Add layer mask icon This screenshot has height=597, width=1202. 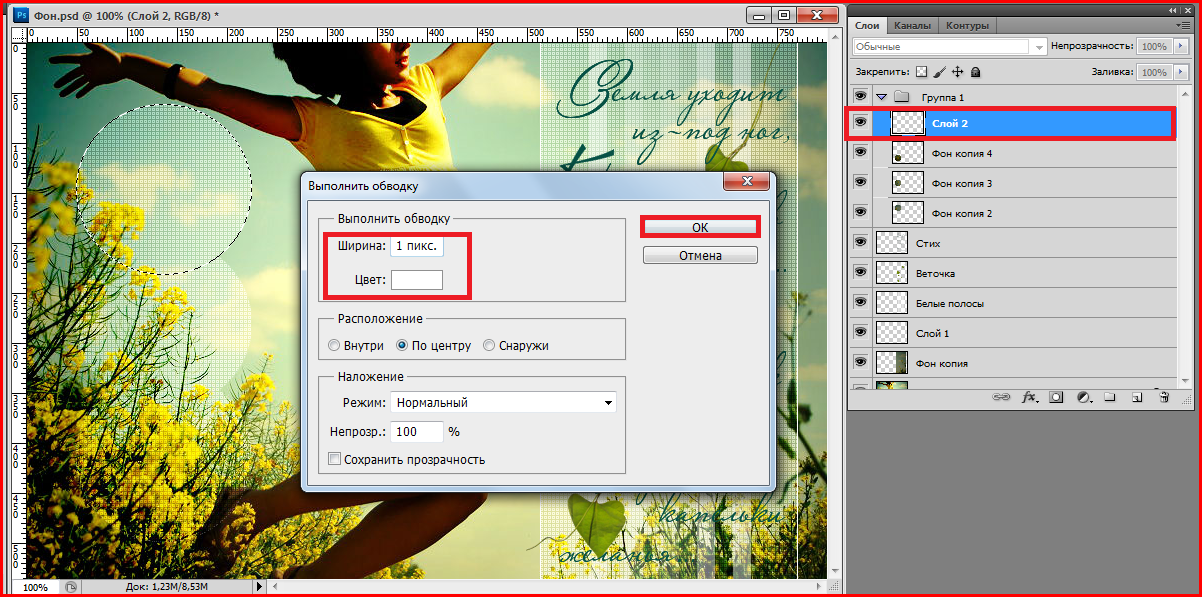1056,397
